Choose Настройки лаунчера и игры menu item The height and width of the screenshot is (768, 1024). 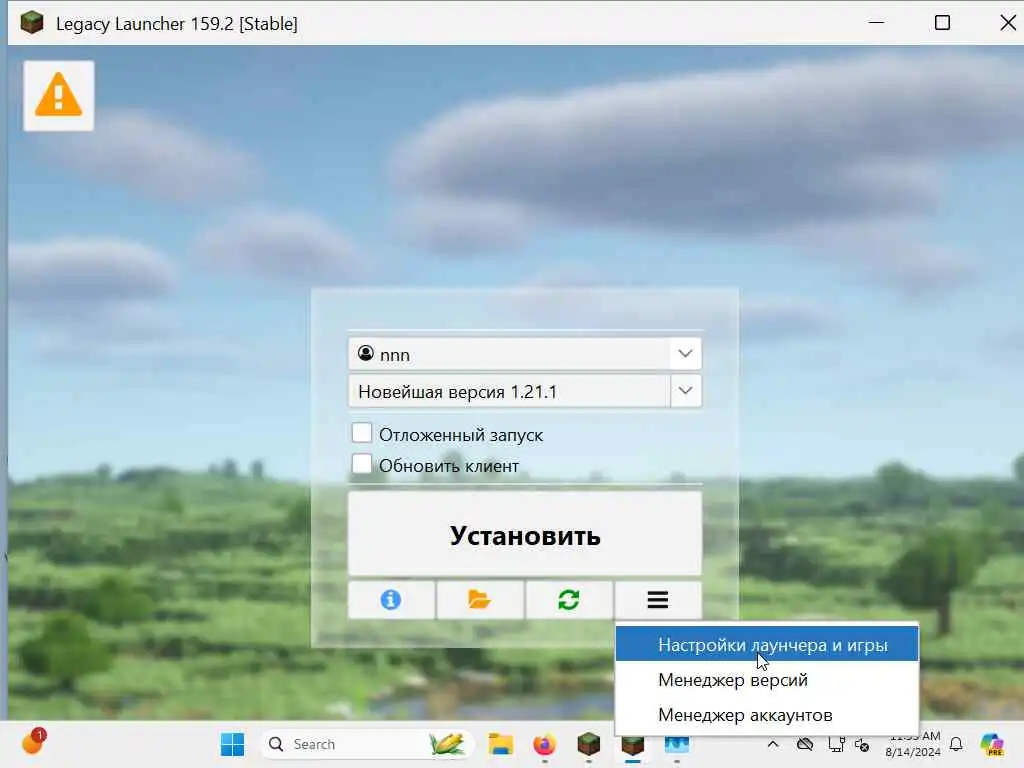point(767,645)
